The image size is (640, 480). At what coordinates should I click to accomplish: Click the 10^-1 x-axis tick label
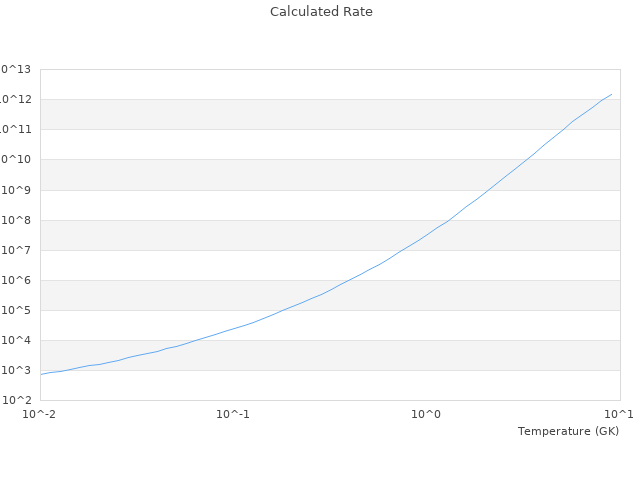[x=233, y=414]
